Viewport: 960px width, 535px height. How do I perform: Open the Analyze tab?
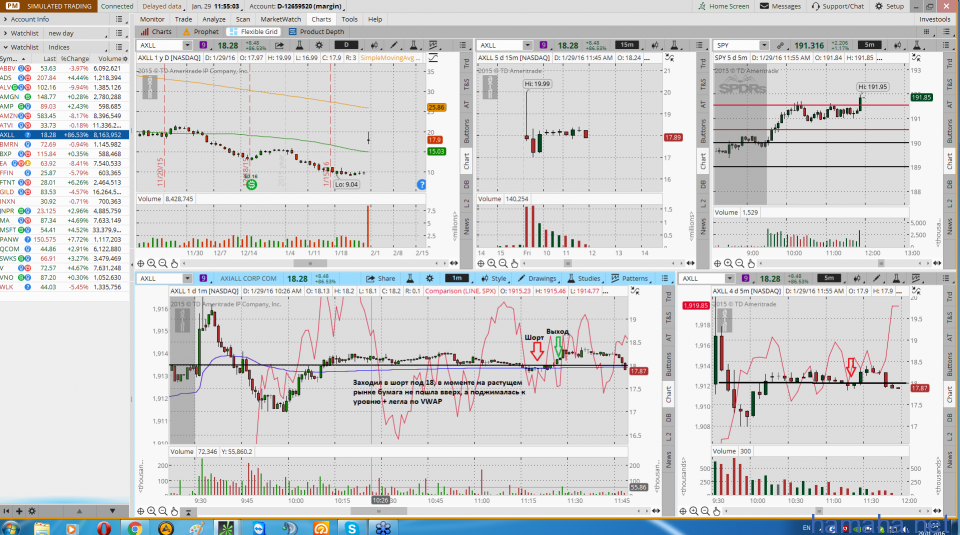214,20
